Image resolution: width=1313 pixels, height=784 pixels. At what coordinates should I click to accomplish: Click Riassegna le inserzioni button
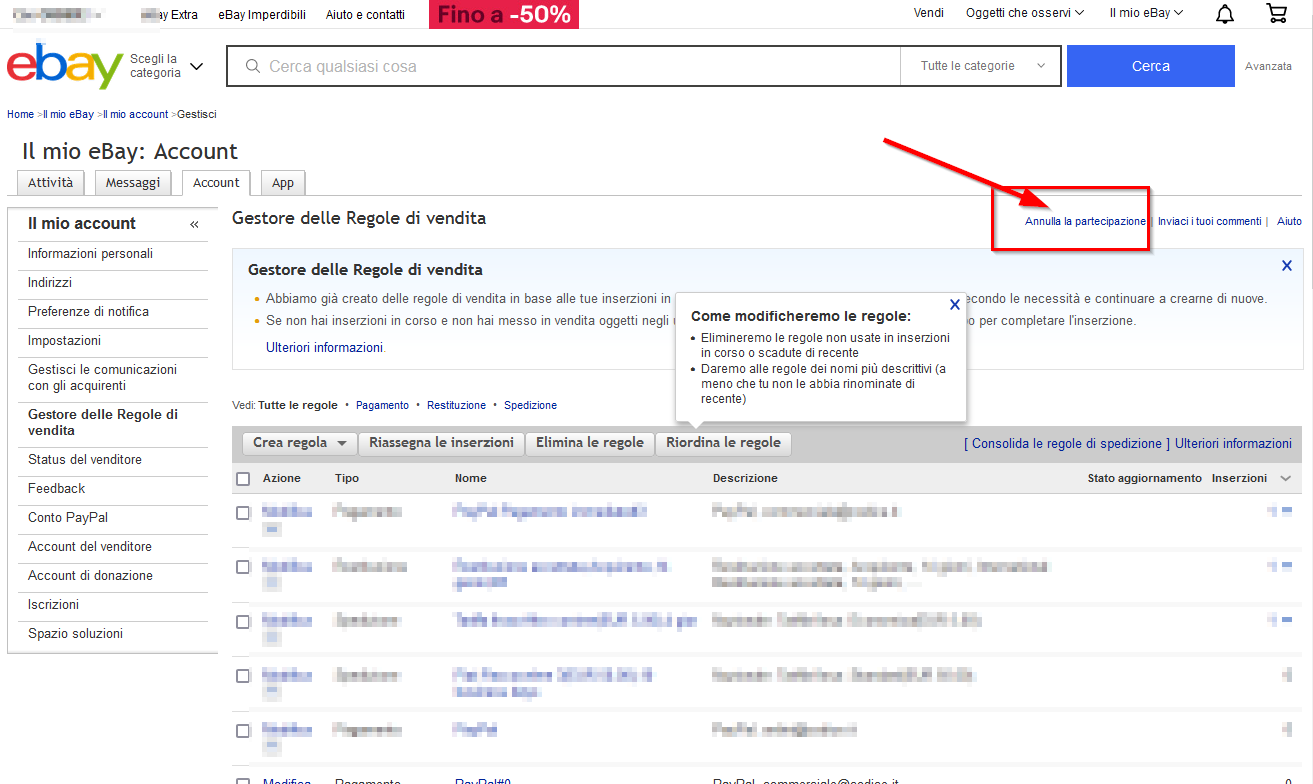click(441, 443)
